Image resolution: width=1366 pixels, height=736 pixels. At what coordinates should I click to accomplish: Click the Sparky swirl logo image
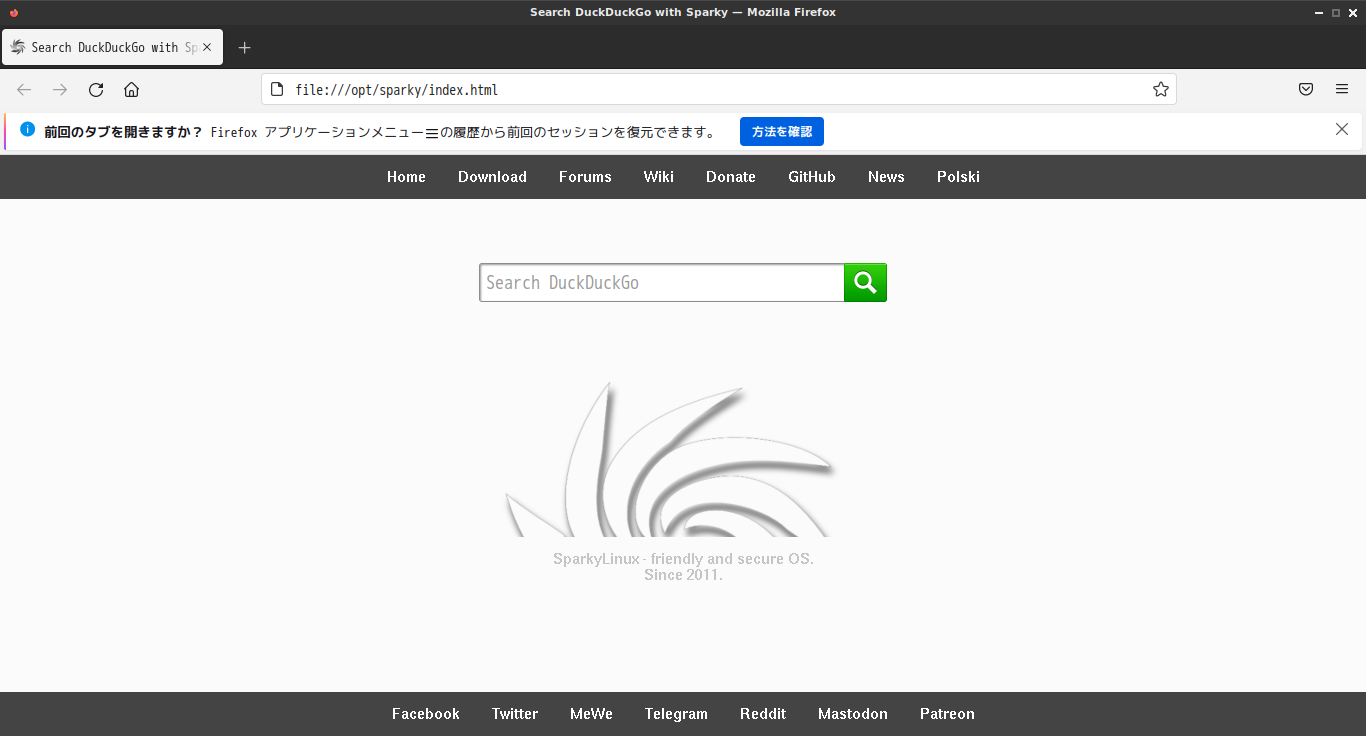tap(670, 459)
